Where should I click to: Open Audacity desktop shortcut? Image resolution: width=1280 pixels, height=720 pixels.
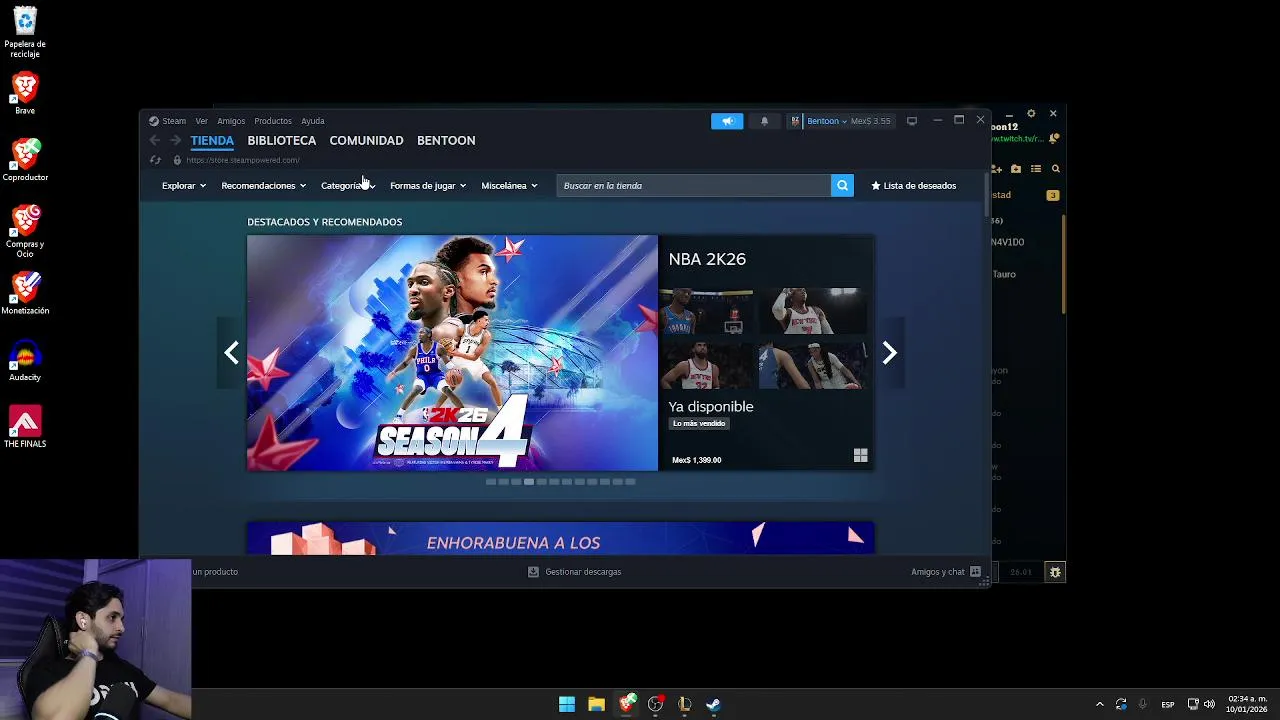pyautogui.click(x=25, y=361)
